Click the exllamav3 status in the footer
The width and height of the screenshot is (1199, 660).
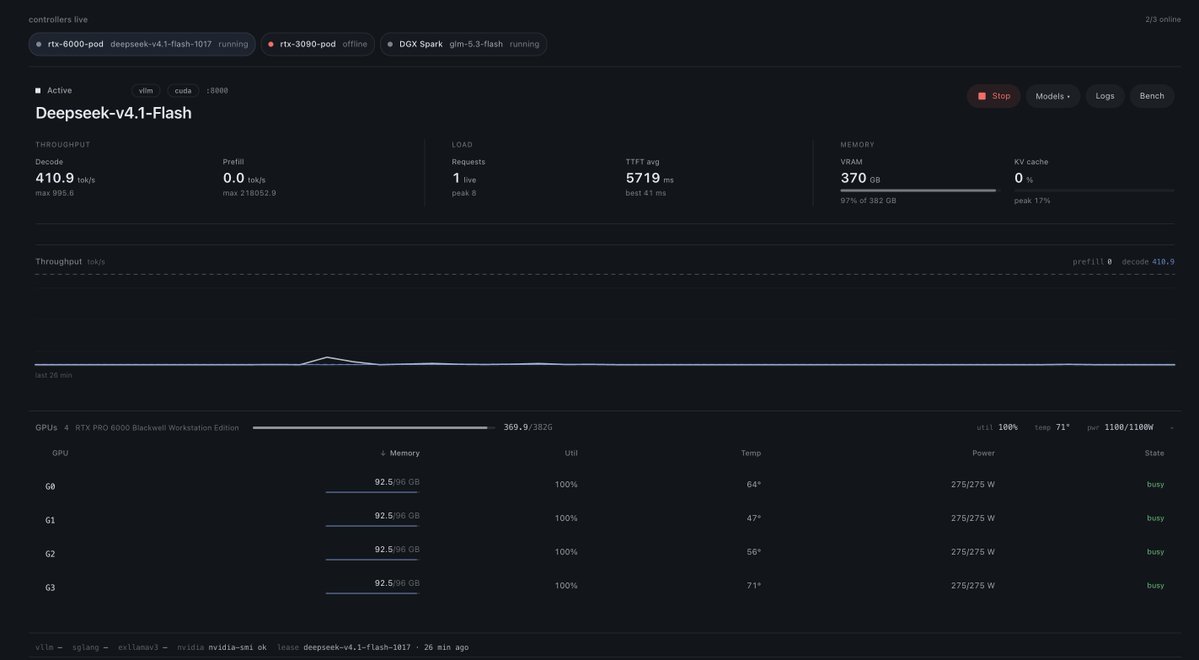click(x=142, y=648)
